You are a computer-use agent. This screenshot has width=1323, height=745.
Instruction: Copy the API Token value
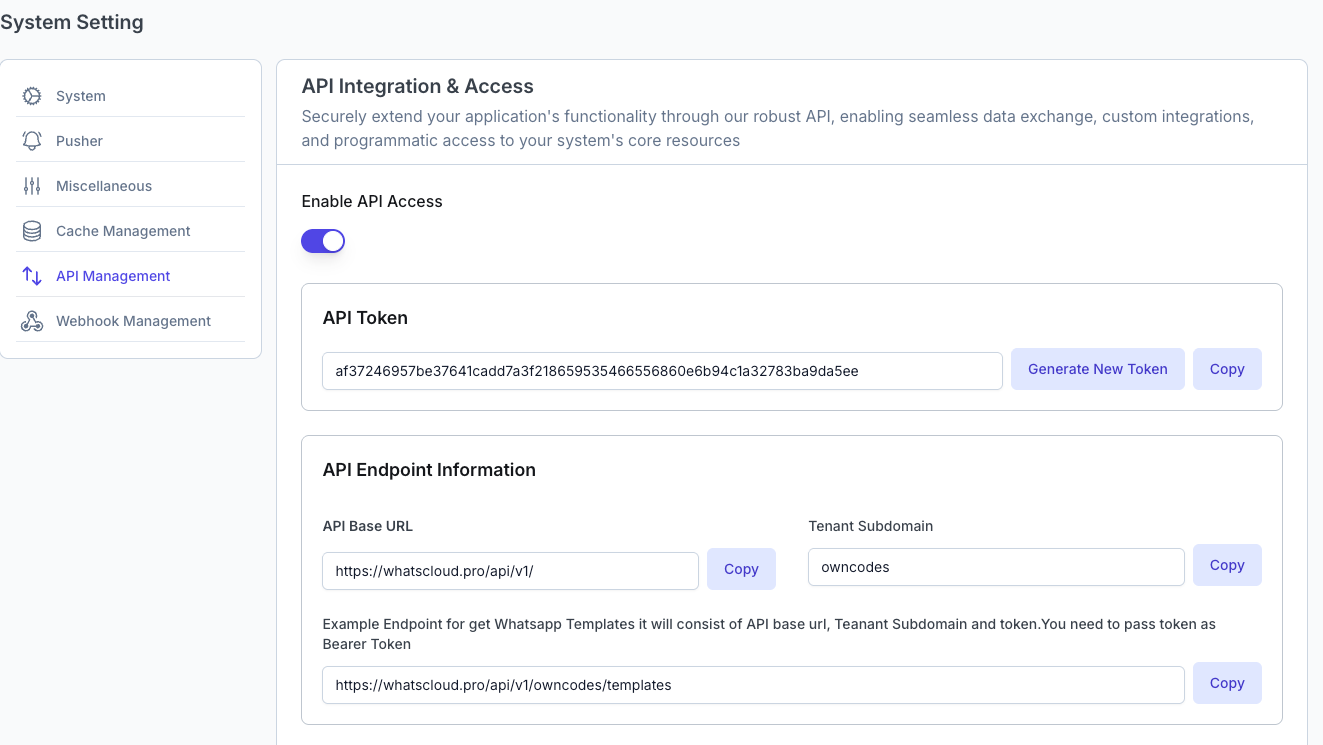pos(1227,369)
